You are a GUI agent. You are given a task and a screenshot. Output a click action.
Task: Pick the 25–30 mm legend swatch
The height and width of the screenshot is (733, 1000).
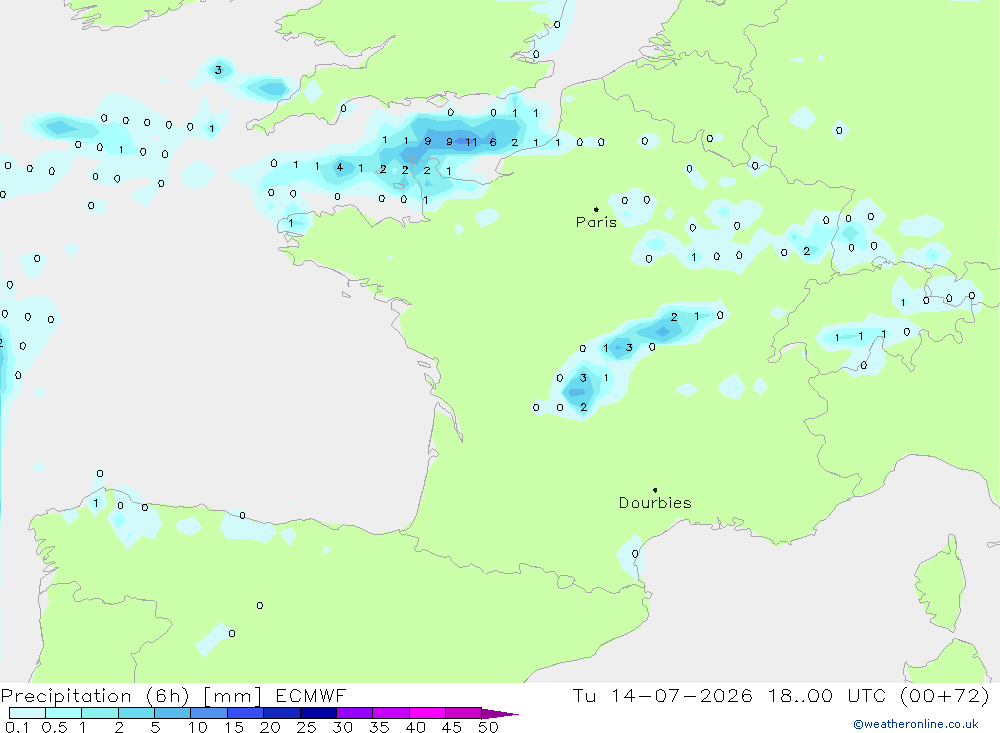(x=318, y=713)
